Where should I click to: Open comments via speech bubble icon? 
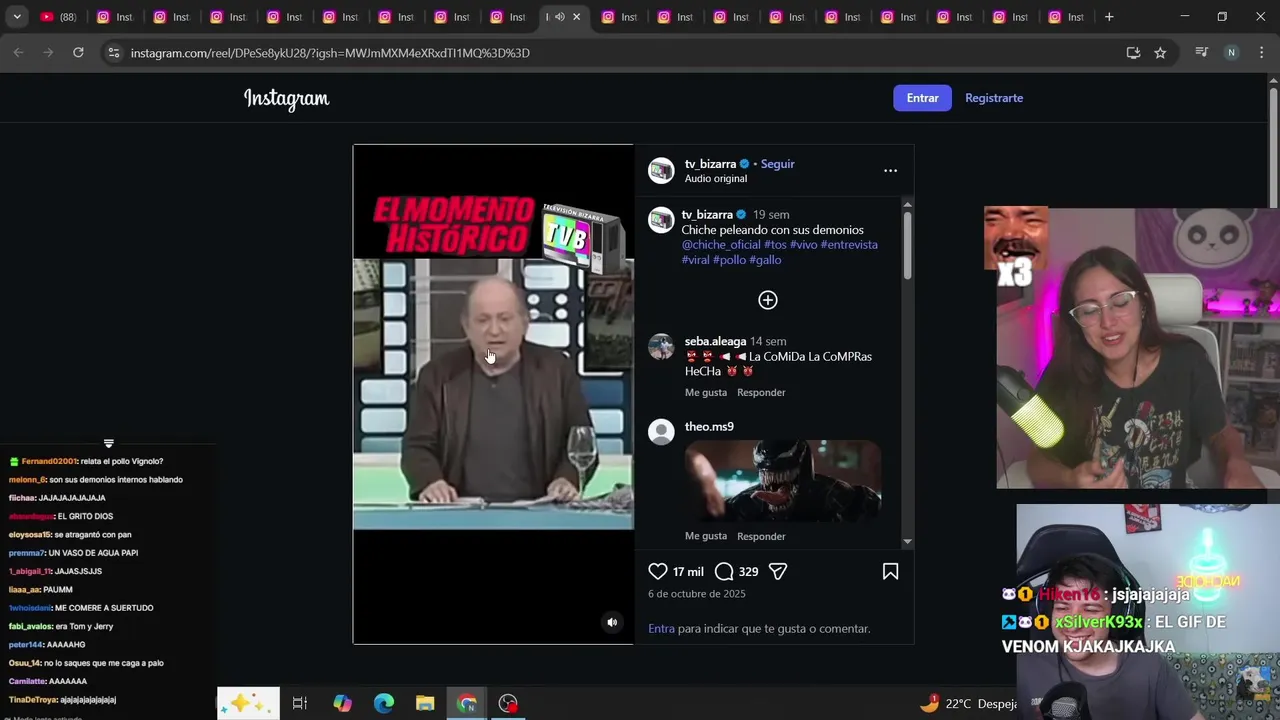pos(724,571)
